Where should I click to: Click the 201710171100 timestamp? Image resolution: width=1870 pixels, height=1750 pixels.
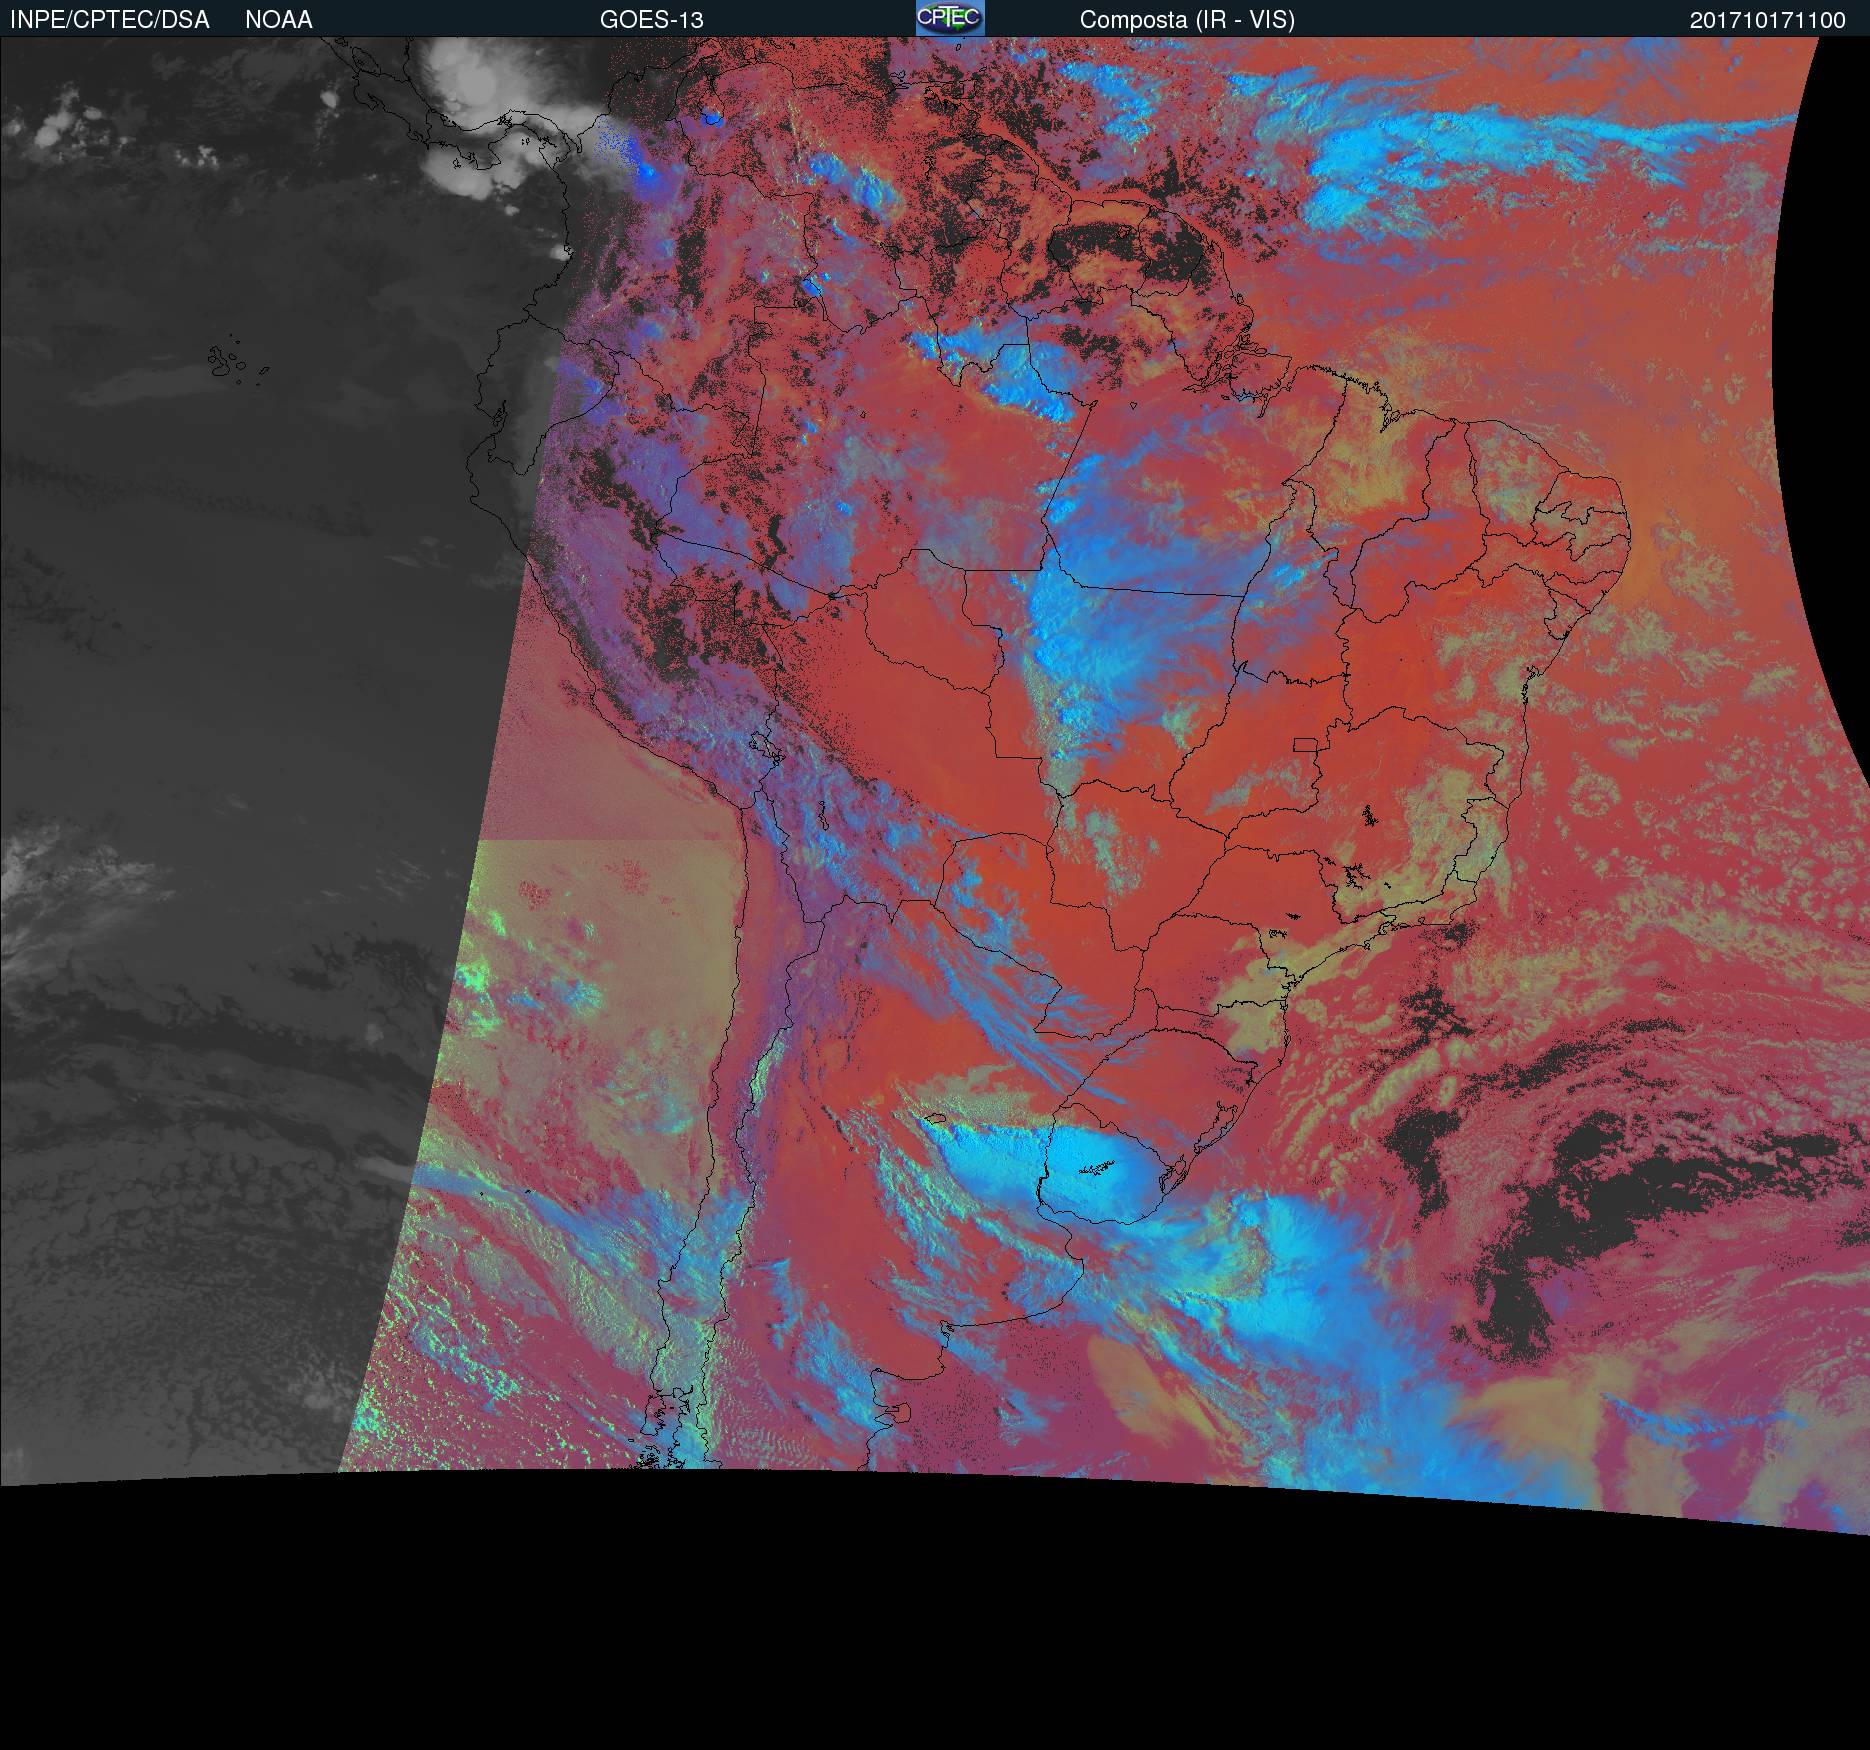(x=1767, y=20)
